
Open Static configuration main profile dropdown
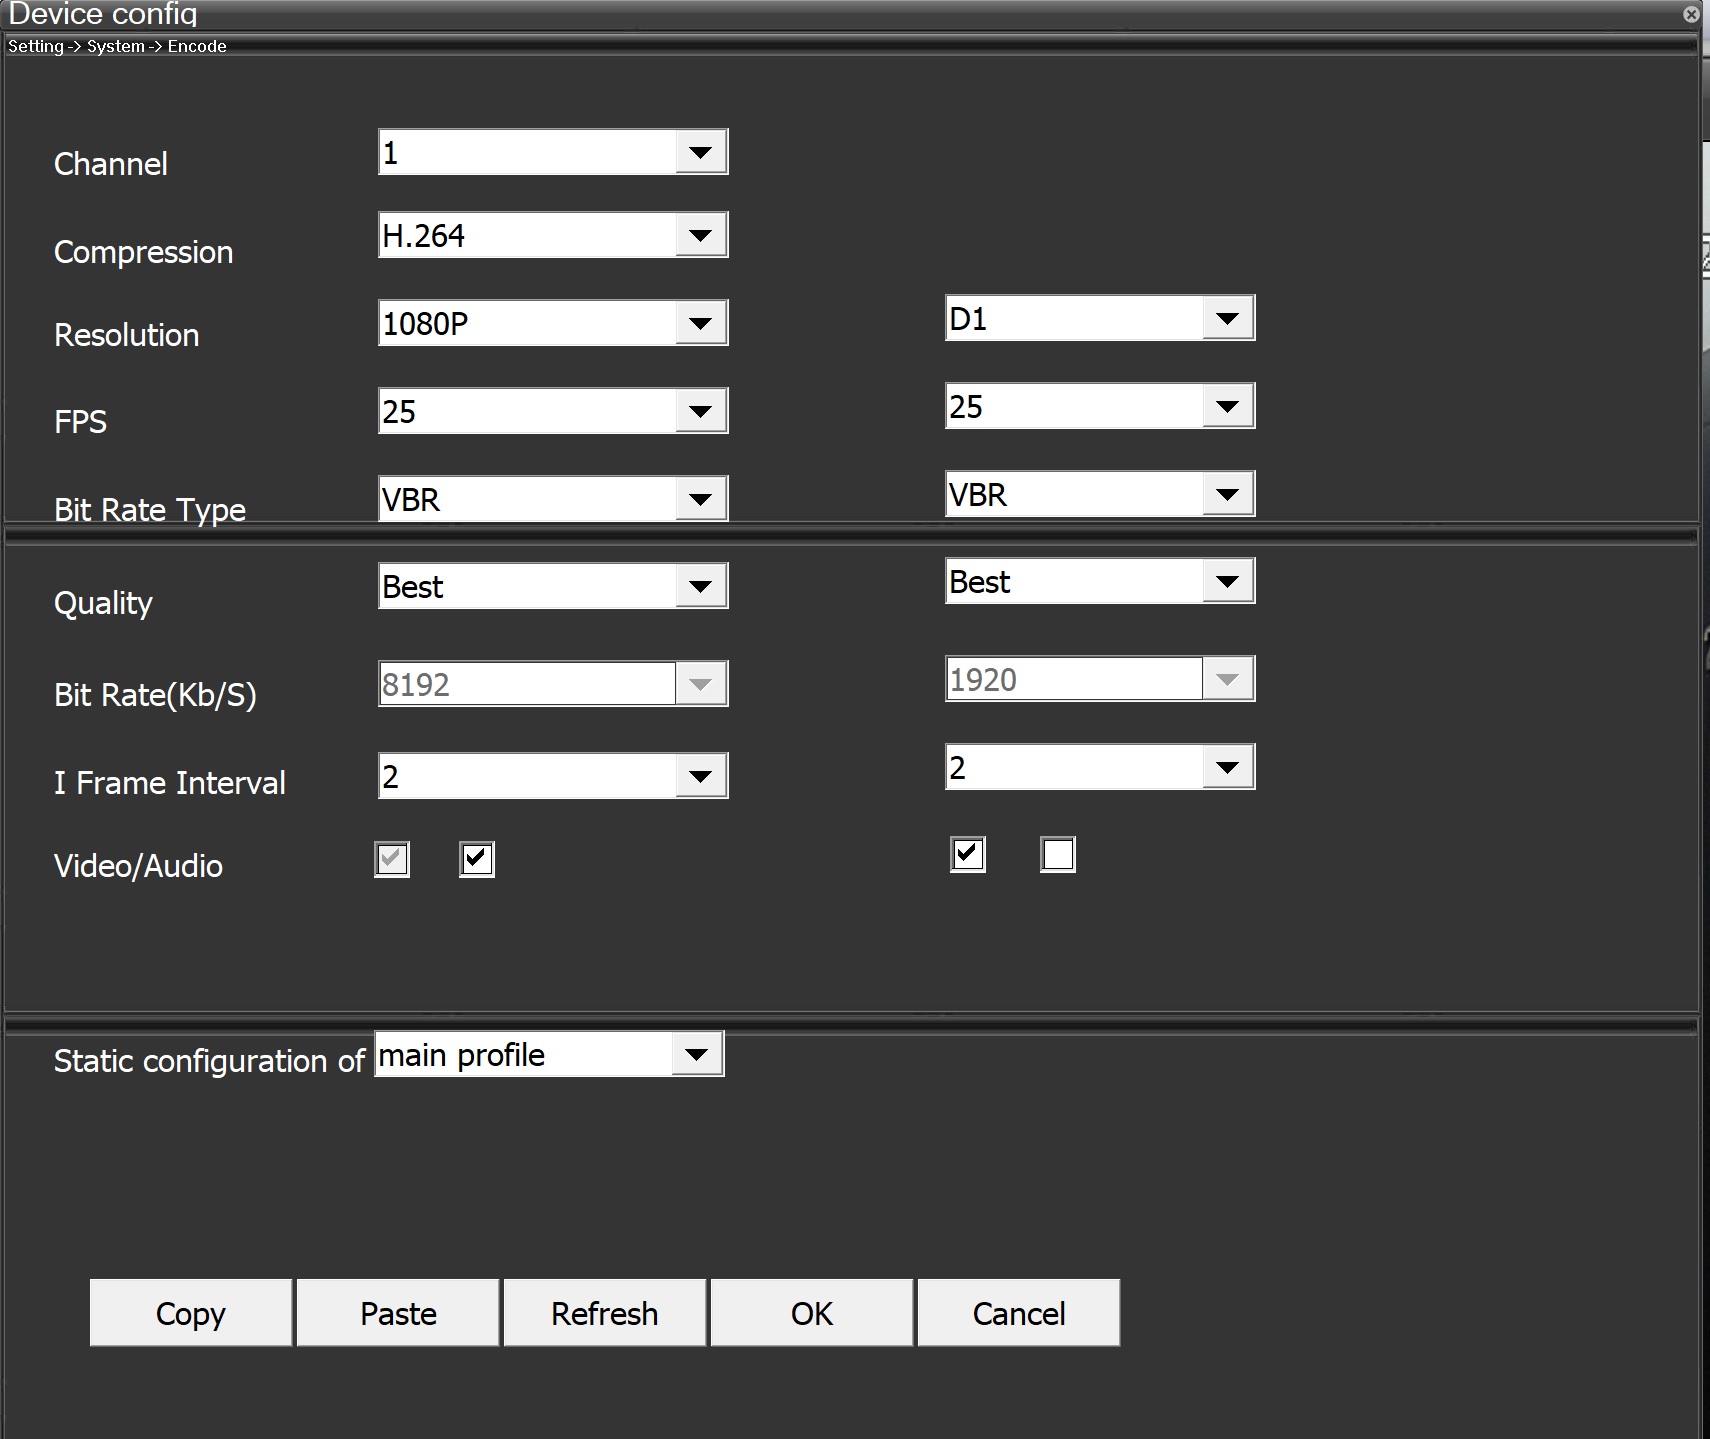[x=696, y=1055]
